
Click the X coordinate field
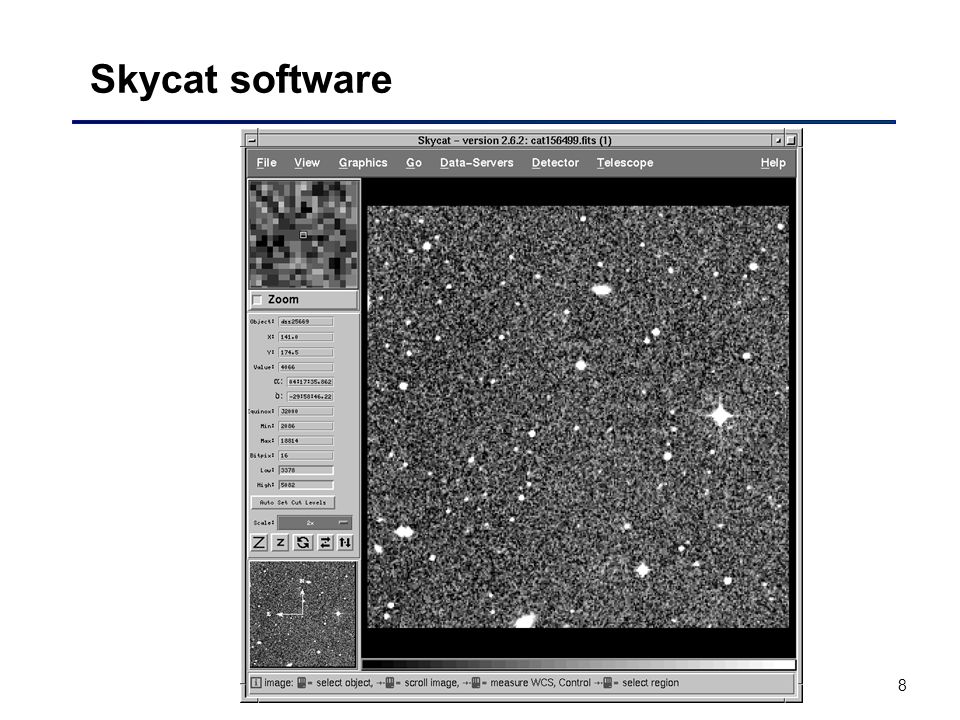pos(306,337)
